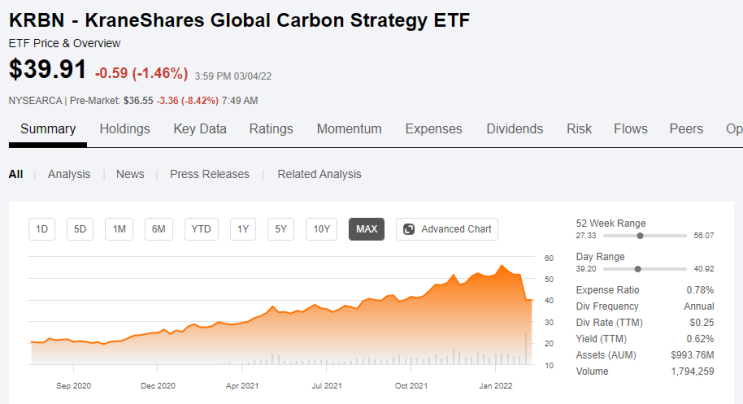This screenshot has width=743, height=404.
Task: Click the Volume 1,794,259 value
Action: point(692,371)
